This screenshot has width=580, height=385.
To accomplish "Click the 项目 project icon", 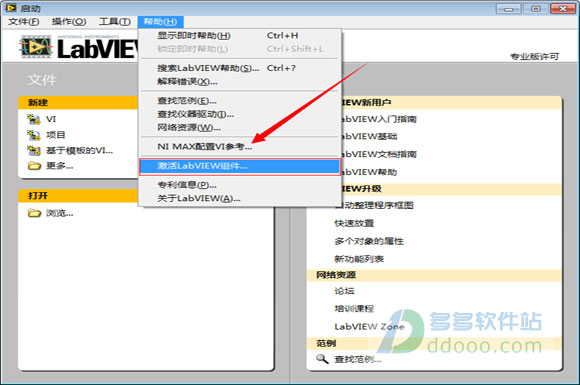I will pyautogui.click(x=34, y=135).
